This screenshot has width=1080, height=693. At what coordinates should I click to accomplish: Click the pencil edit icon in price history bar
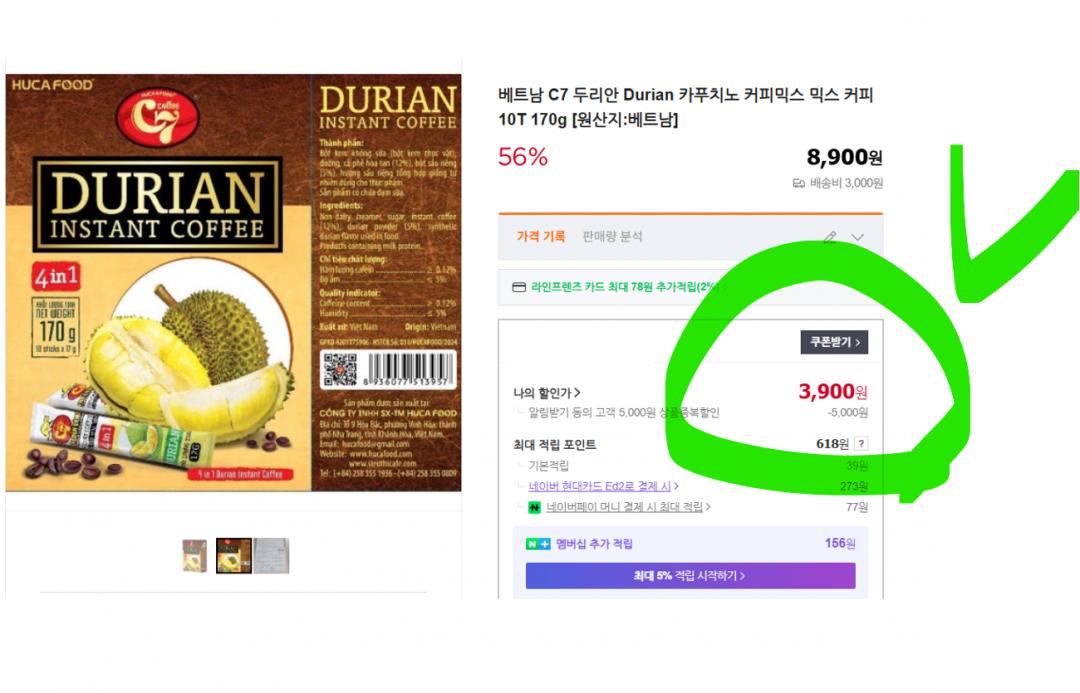click(830, 238)
